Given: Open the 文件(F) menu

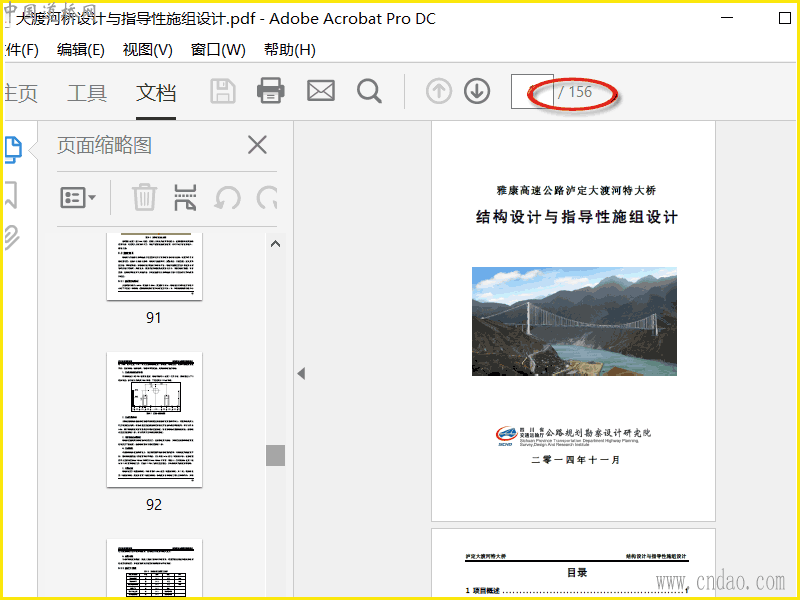Looking at the screenshot, I should pyautogui.click(x=21, y=50).
